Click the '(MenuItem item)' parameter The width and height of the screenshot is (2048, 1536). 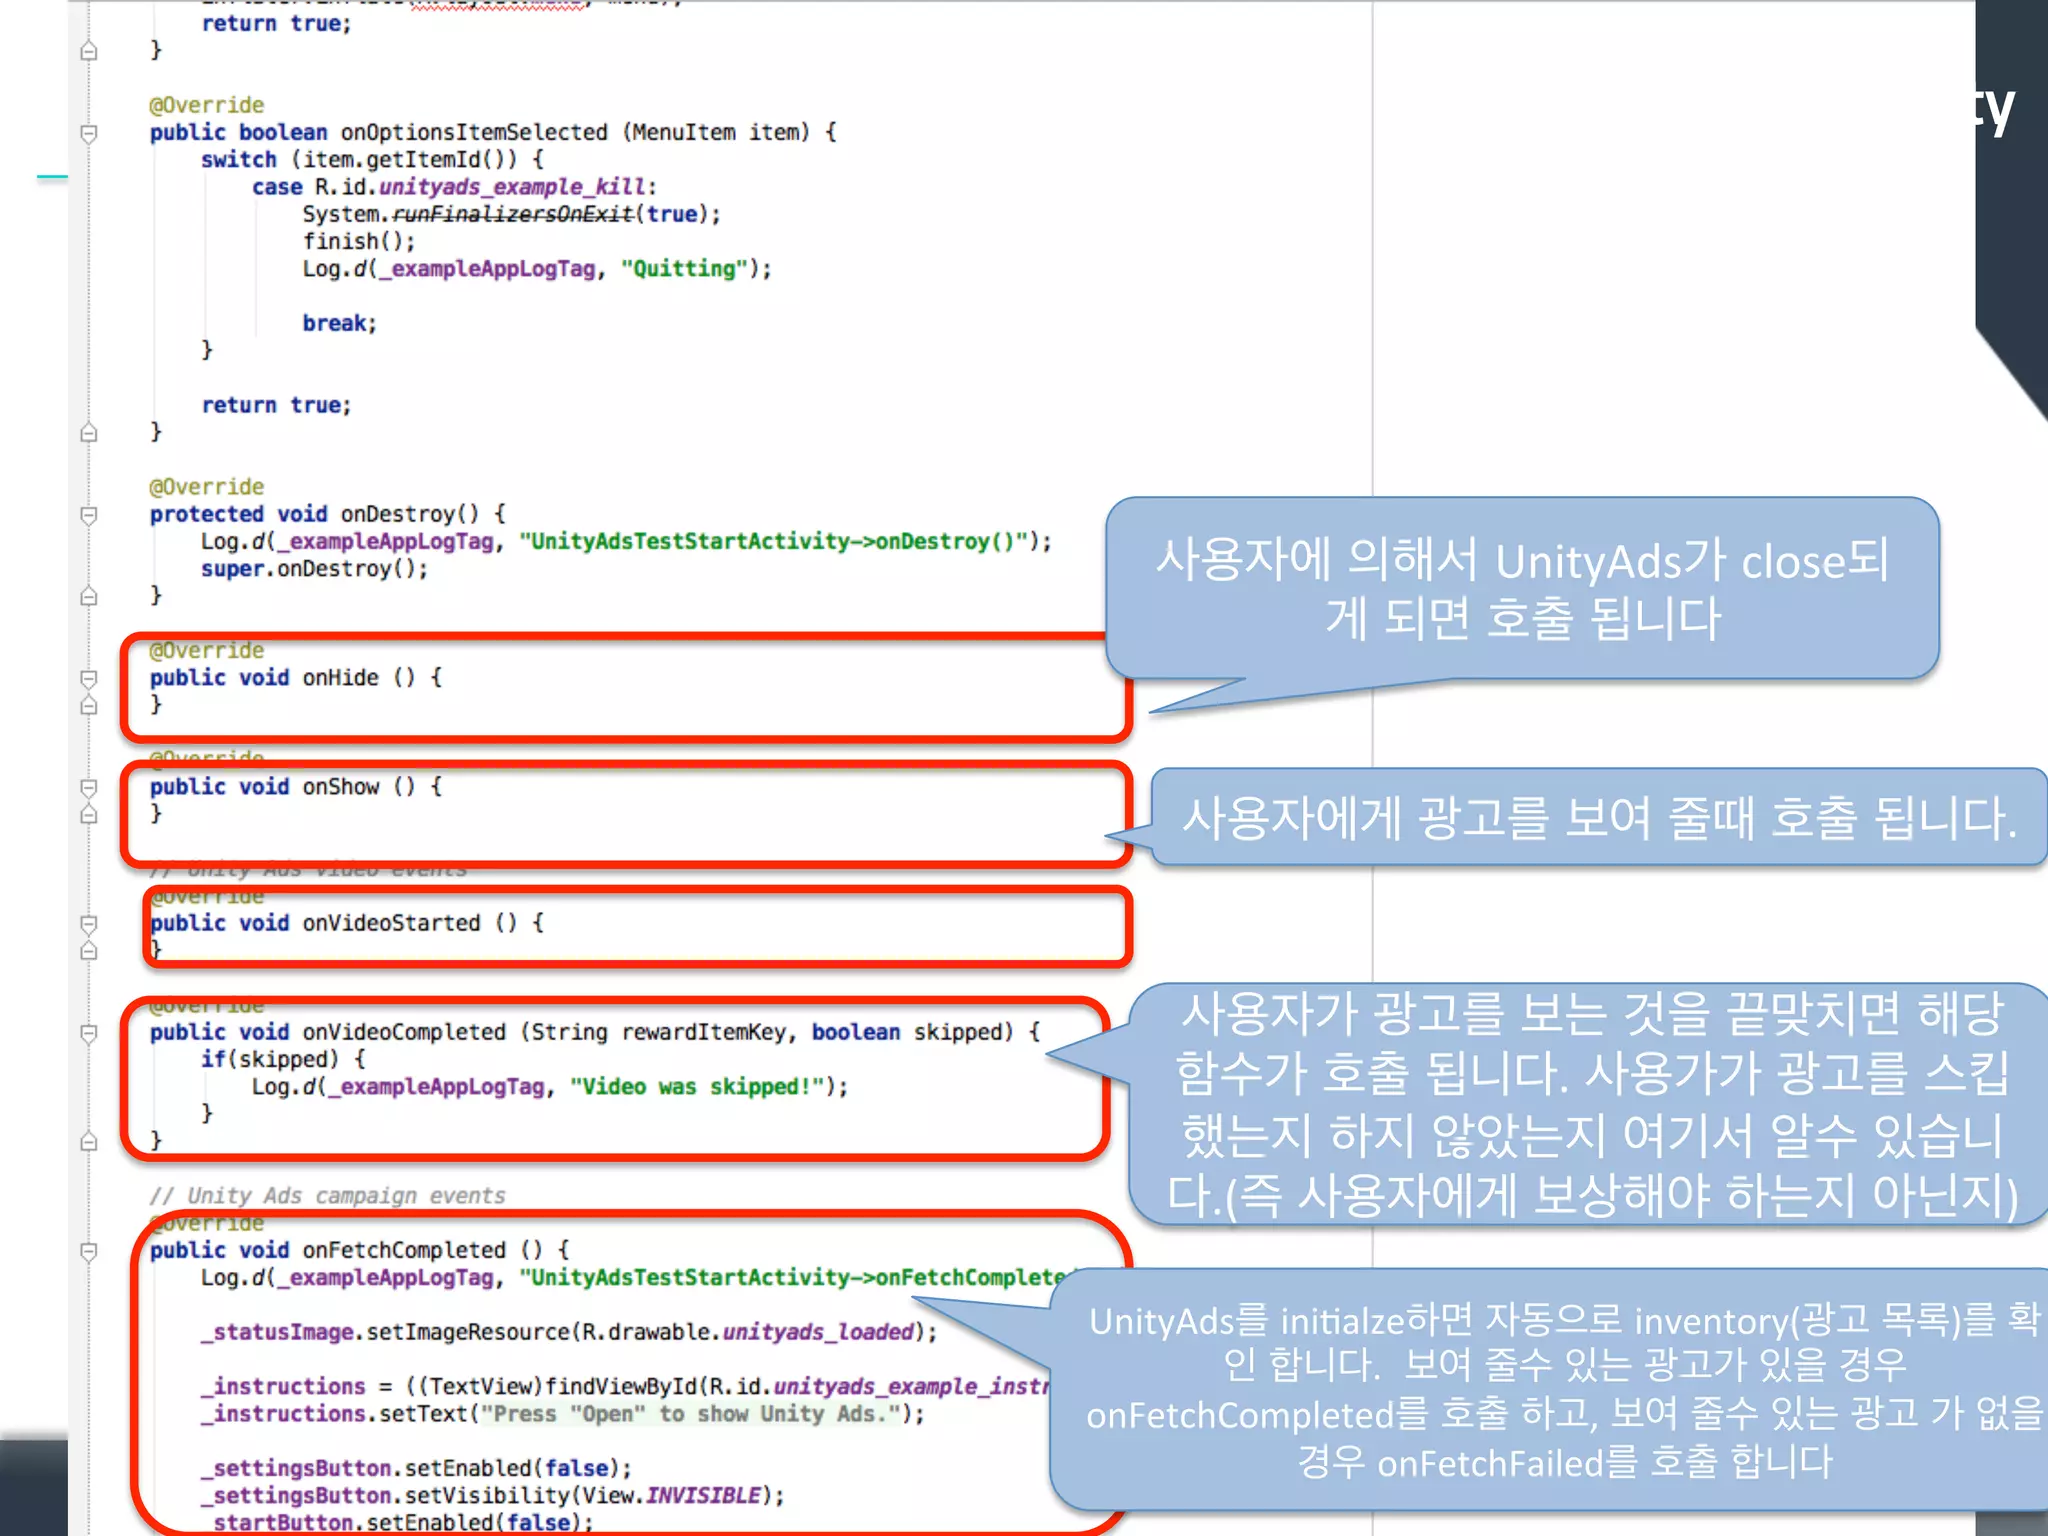[x=716, y=132]
